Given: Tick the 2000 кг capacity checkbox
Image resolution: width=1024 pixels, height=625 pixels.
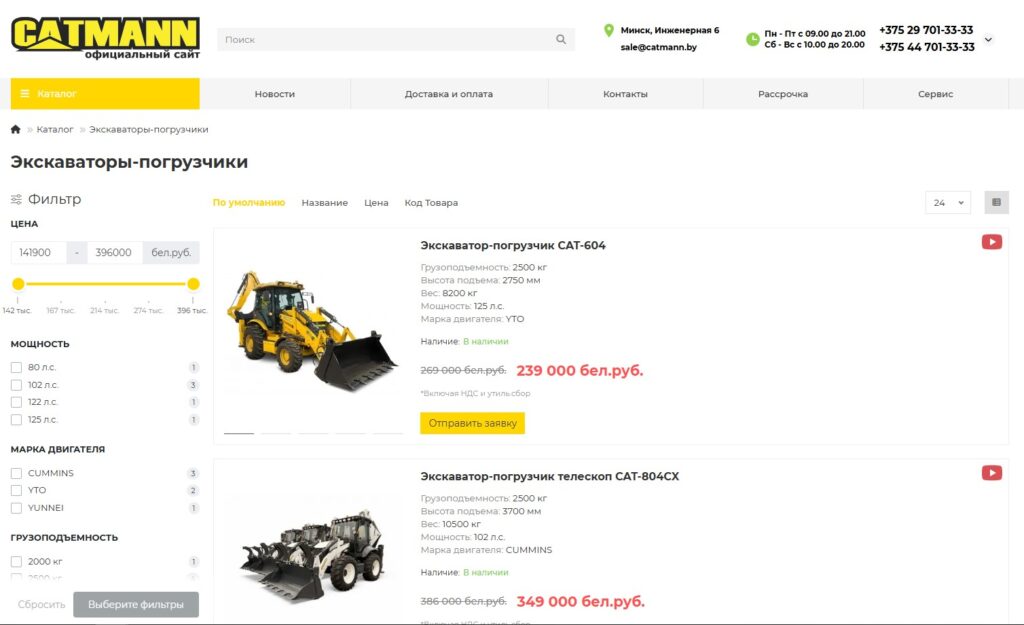Looking at the screenshot, I should pos(16,562).
